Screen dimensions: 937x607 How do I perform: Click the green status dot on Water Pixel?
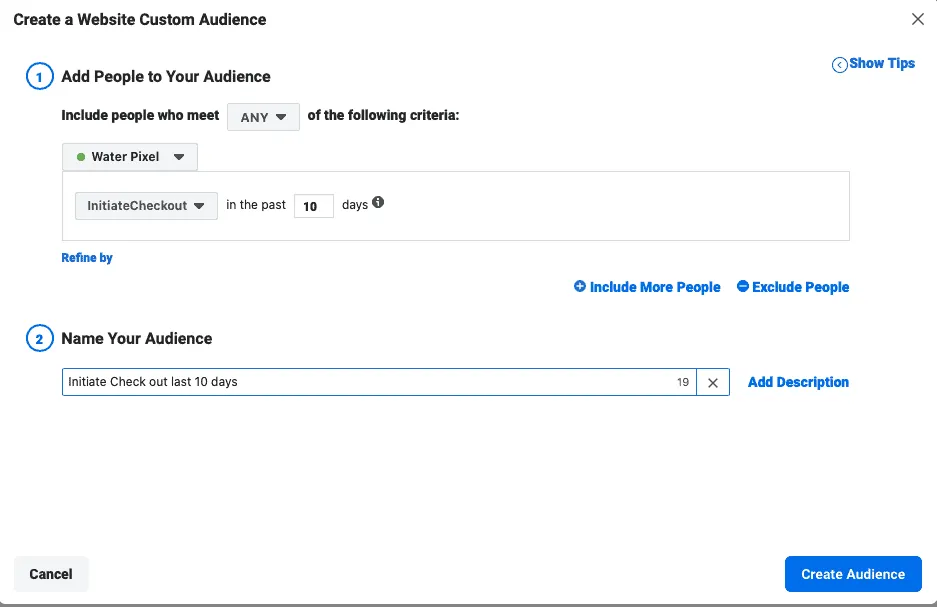pos(81,157)
